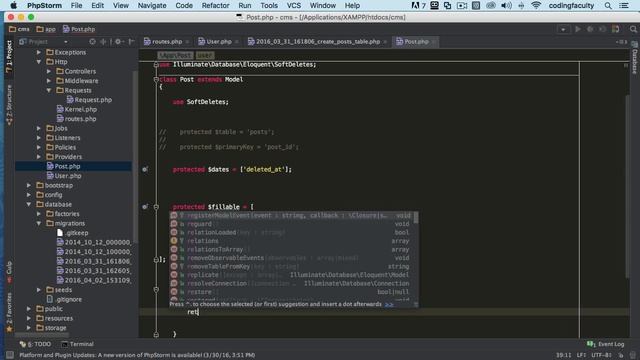Select the relationsToArray completion suggestion
Viewport: 640px width, 360px height.
(292, 249)
